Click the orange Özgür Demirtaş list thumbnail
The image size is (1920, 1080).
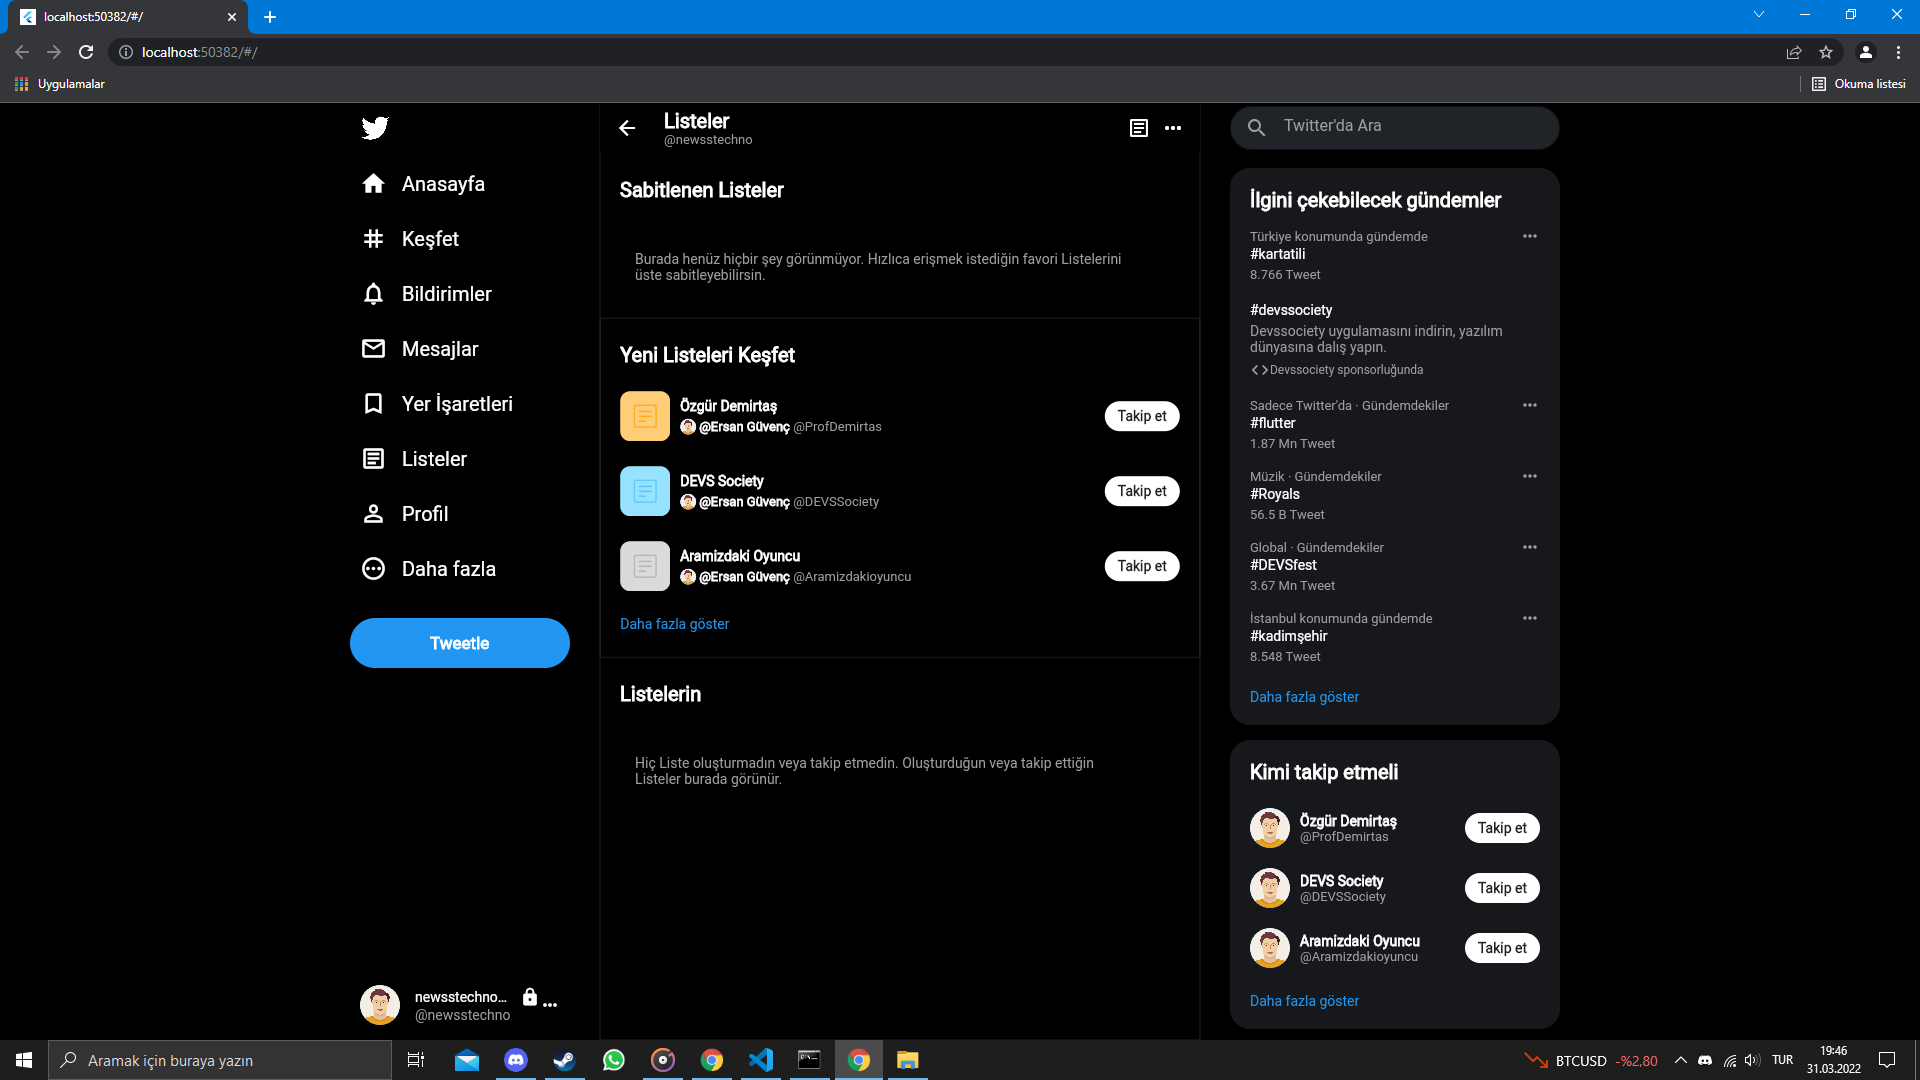coord(645,416)
